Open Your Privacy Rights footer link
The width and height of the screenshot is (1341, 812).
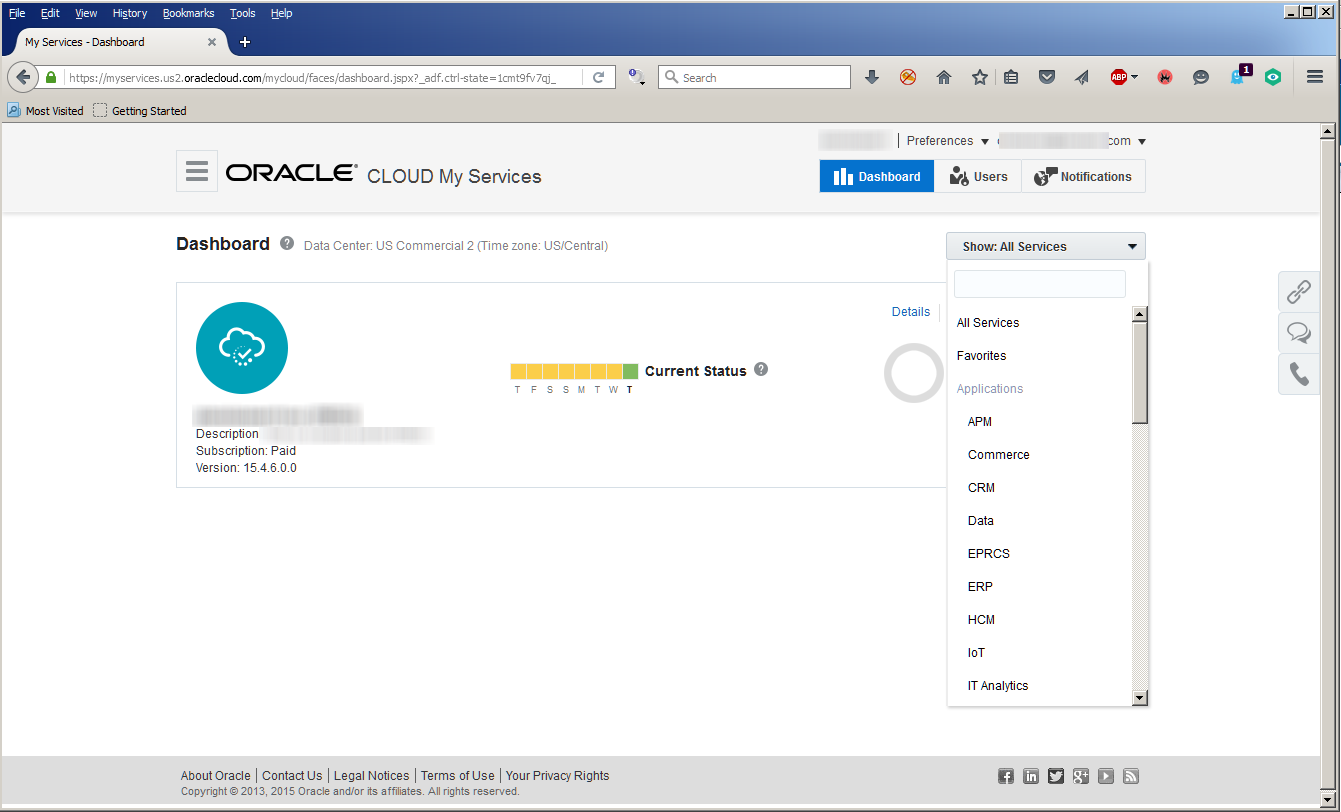(557, 775)
